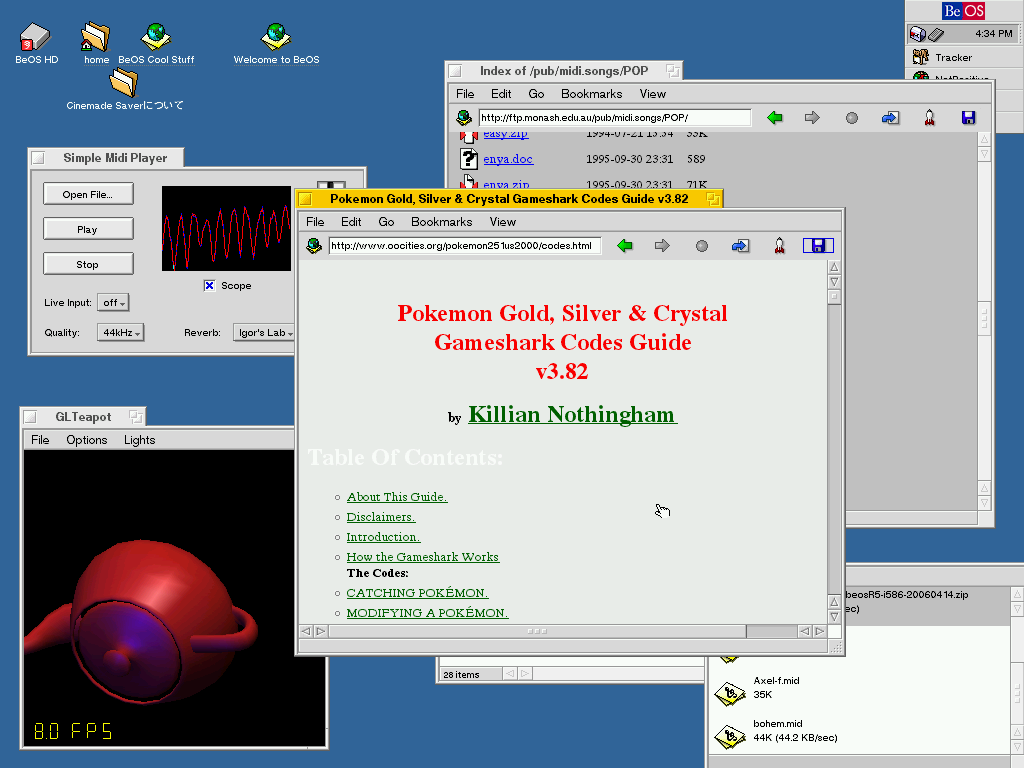Viewport: 1024px width, 768px height.
Task: Go back in the Pokemon guide browser window
Action: click(625, 246)
